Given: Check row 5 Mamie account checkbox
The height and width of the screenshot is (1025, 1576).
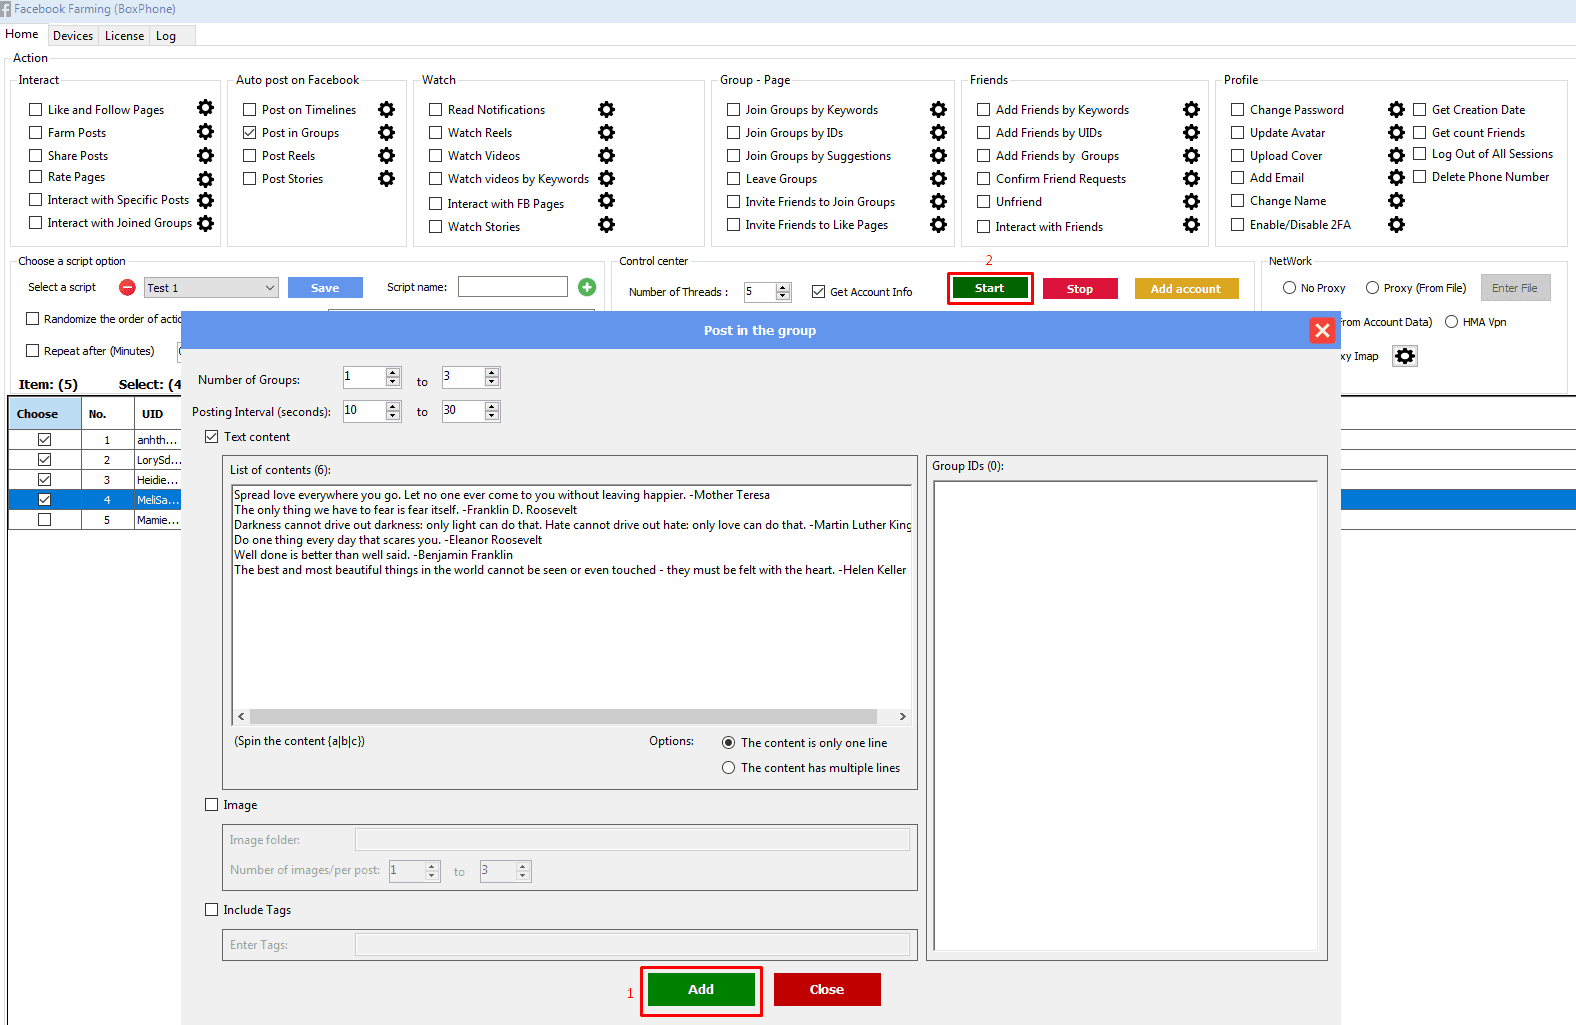Looking at the screenshot, I should pos(44,519).
